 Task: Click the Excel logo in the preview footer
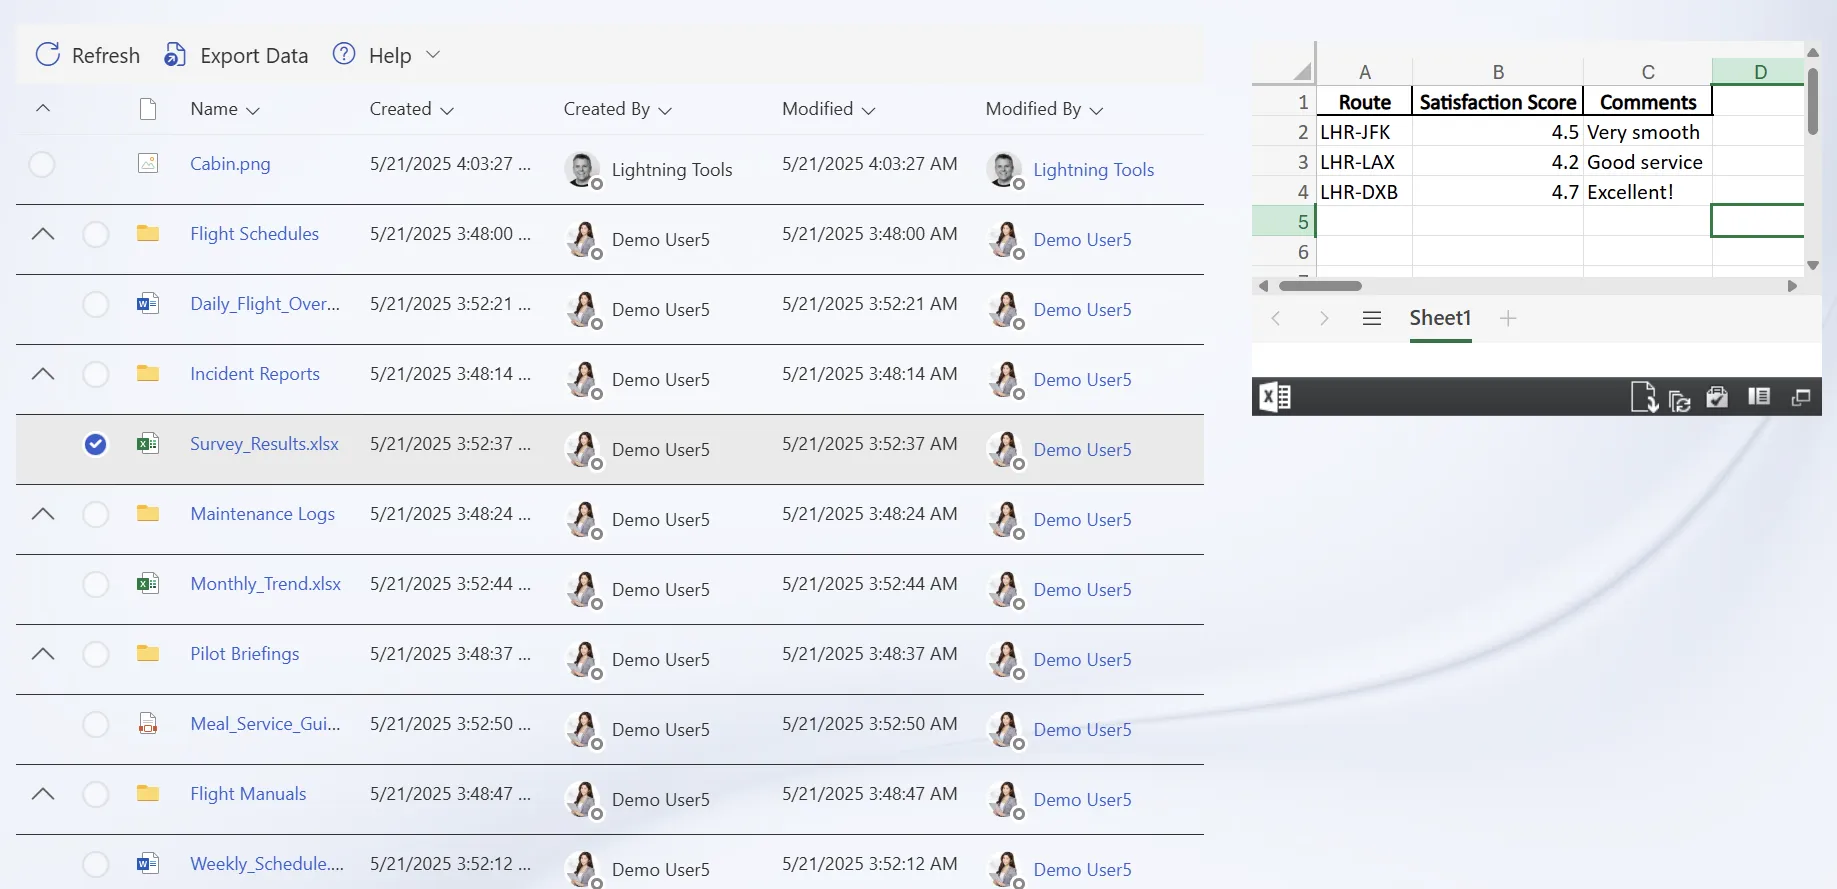(x=1275, y=397)
